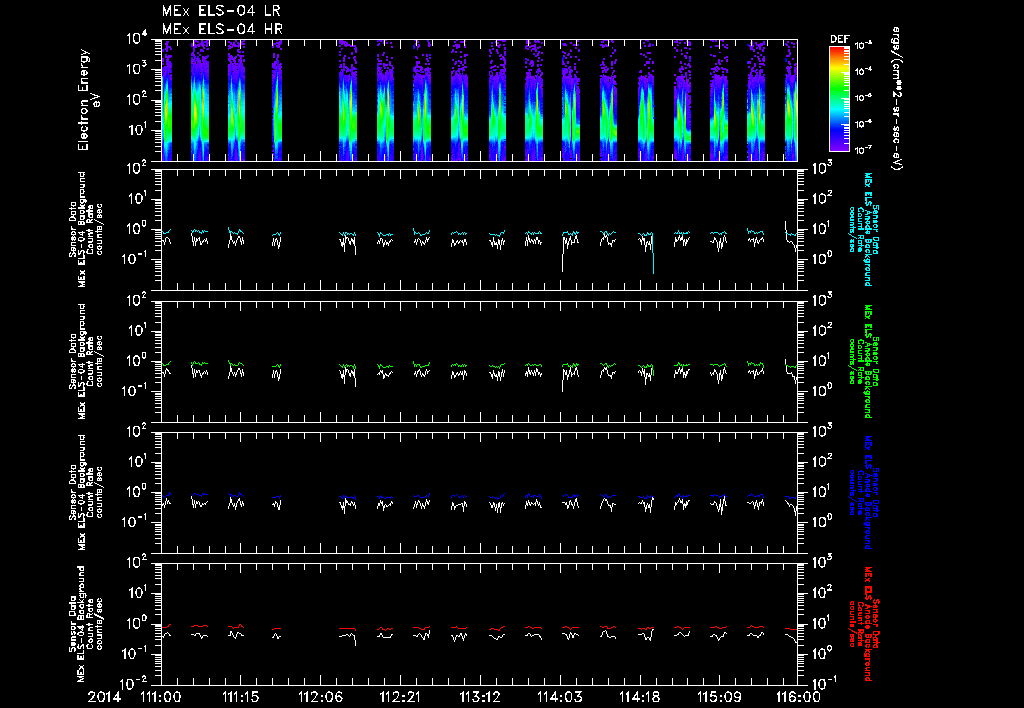The image size is (1024, 708).
Task: Click the year 2014 on the time axis
Action: [104, 697]
